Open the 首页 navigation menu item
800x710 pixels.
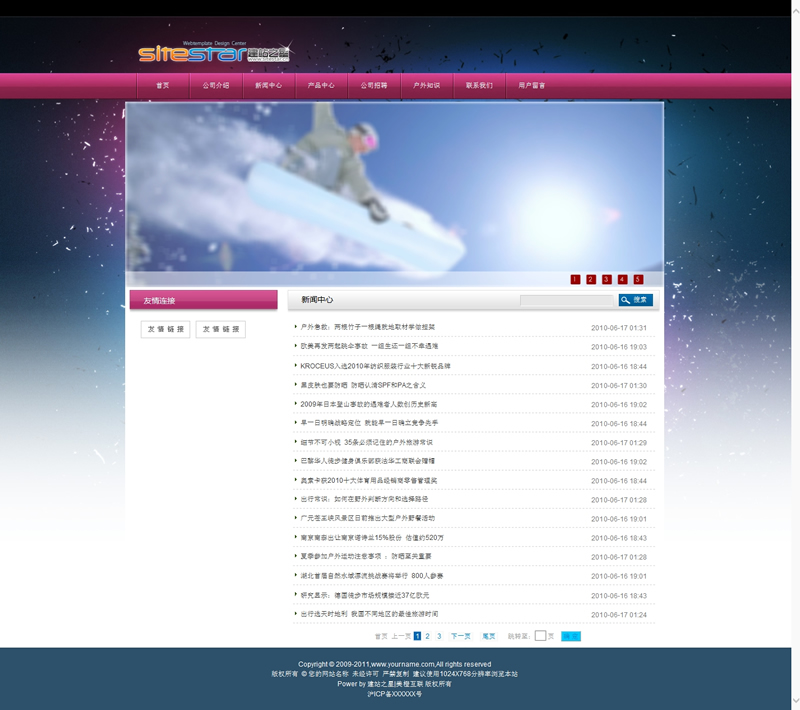[163, 86]
